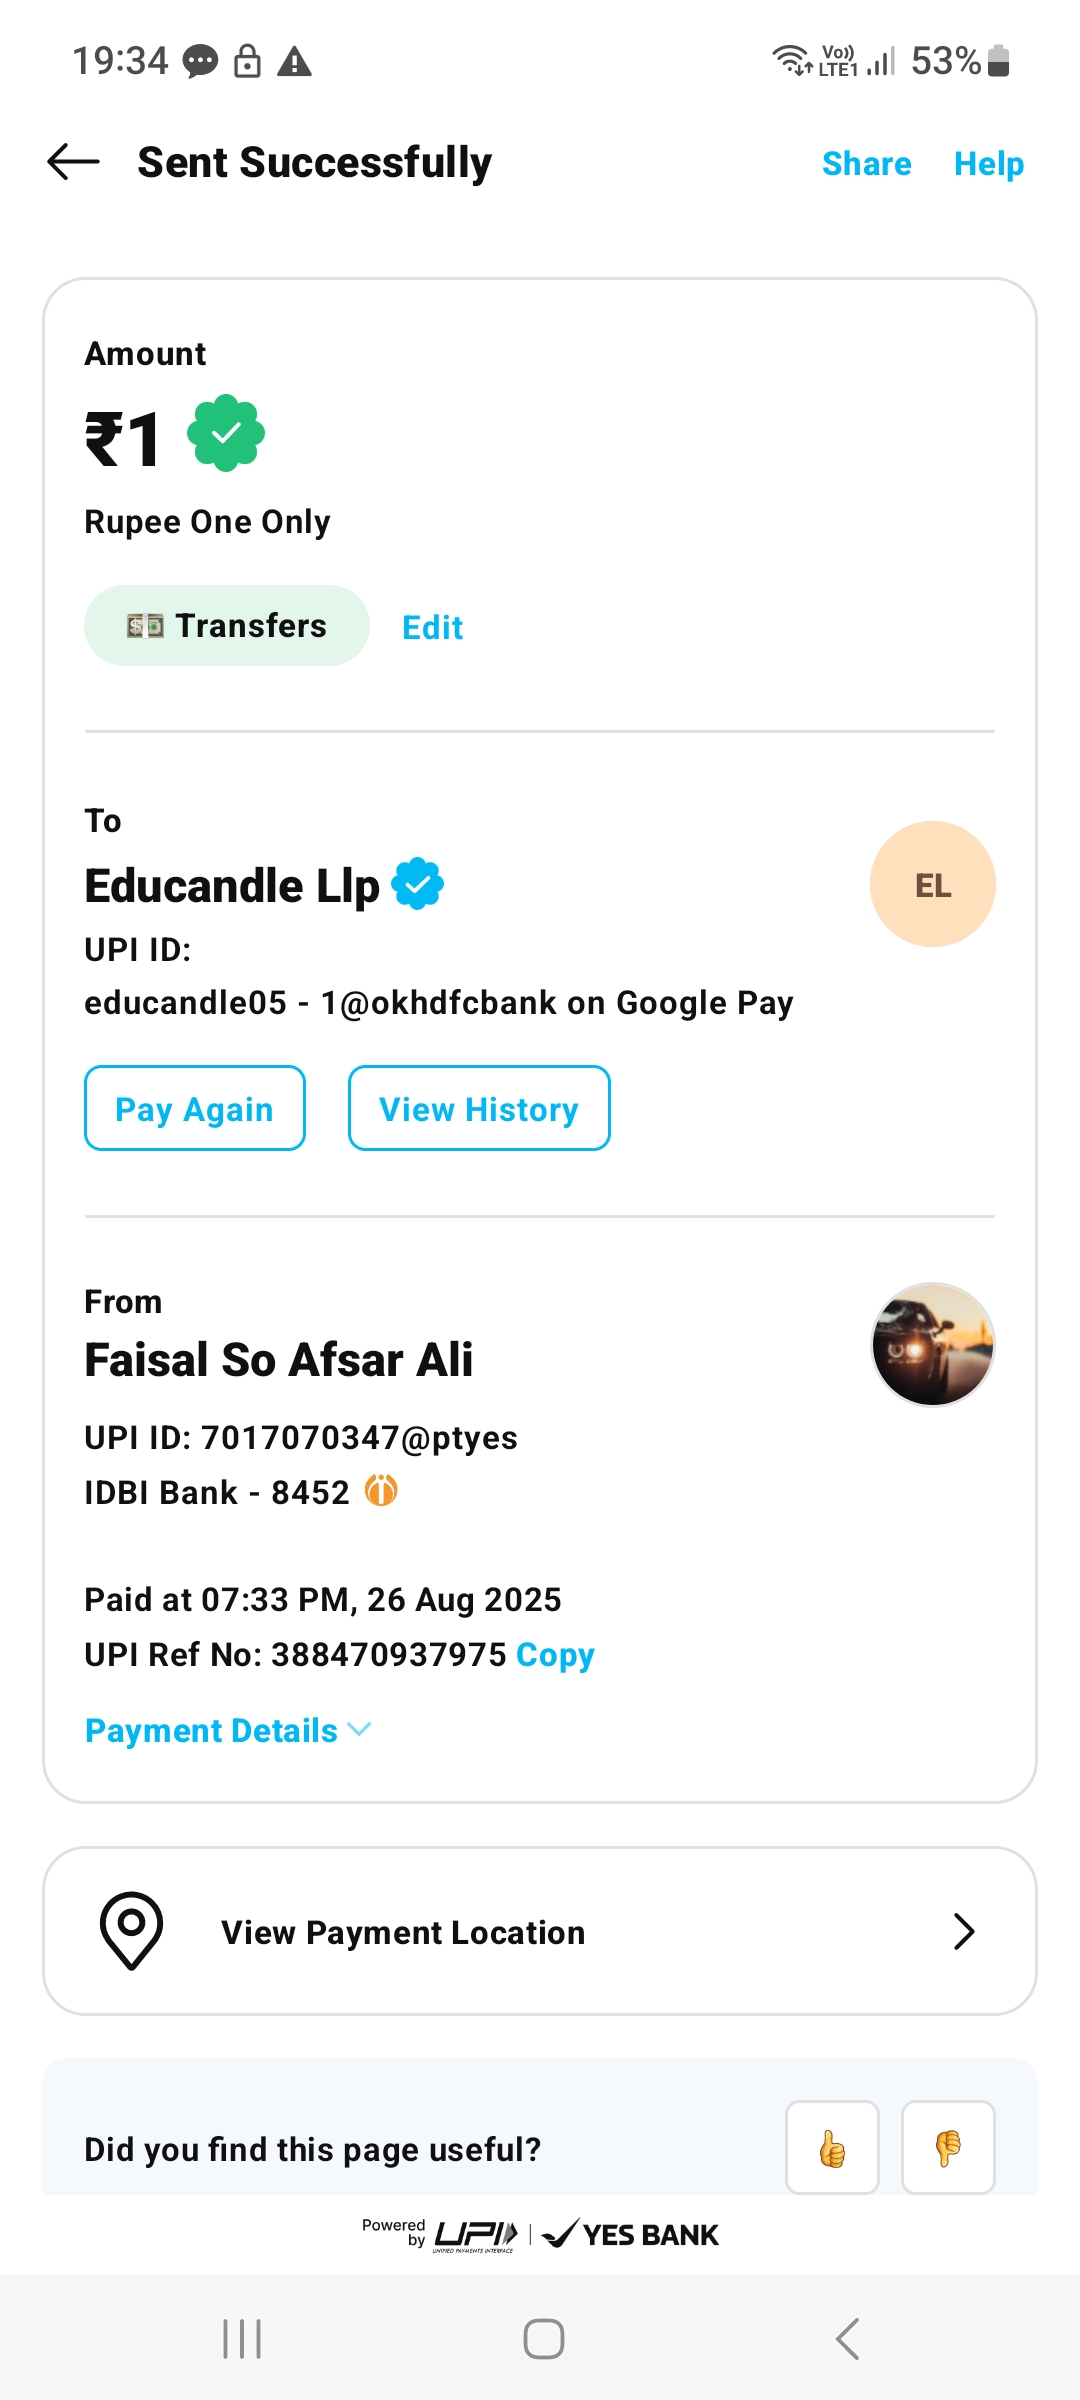Tap the location pin icon

[x=131, y=1931]
